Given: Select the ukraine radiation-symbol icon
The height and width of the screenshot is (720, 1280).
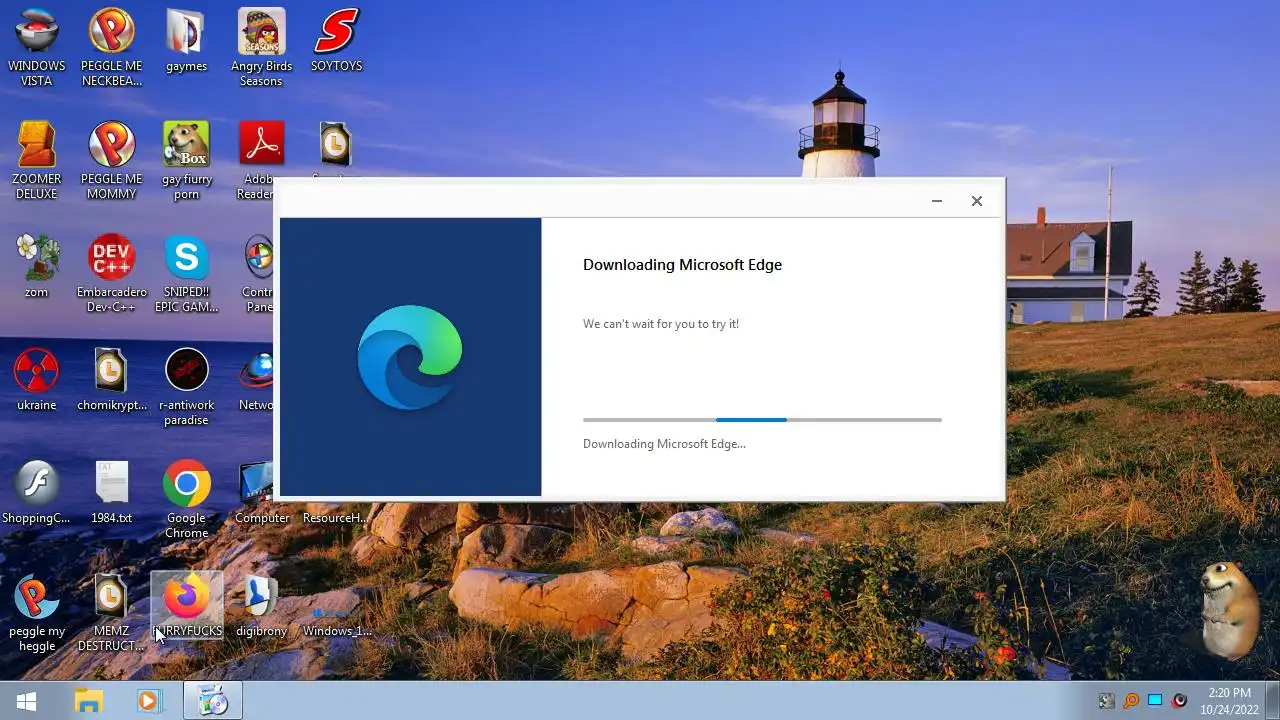Looking at the screenshot, I should coord(37,380).
